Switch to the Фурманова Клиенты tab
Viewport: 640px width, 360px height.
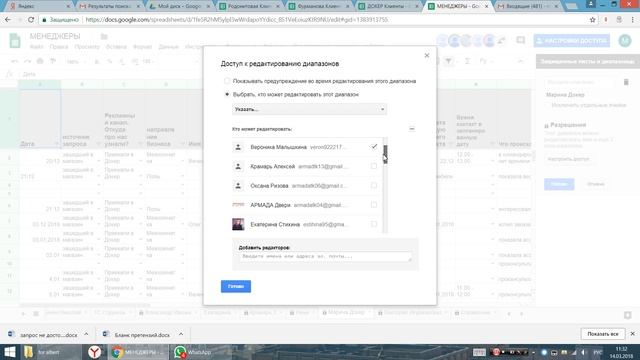pyautogui.click(x=319, y=6)
